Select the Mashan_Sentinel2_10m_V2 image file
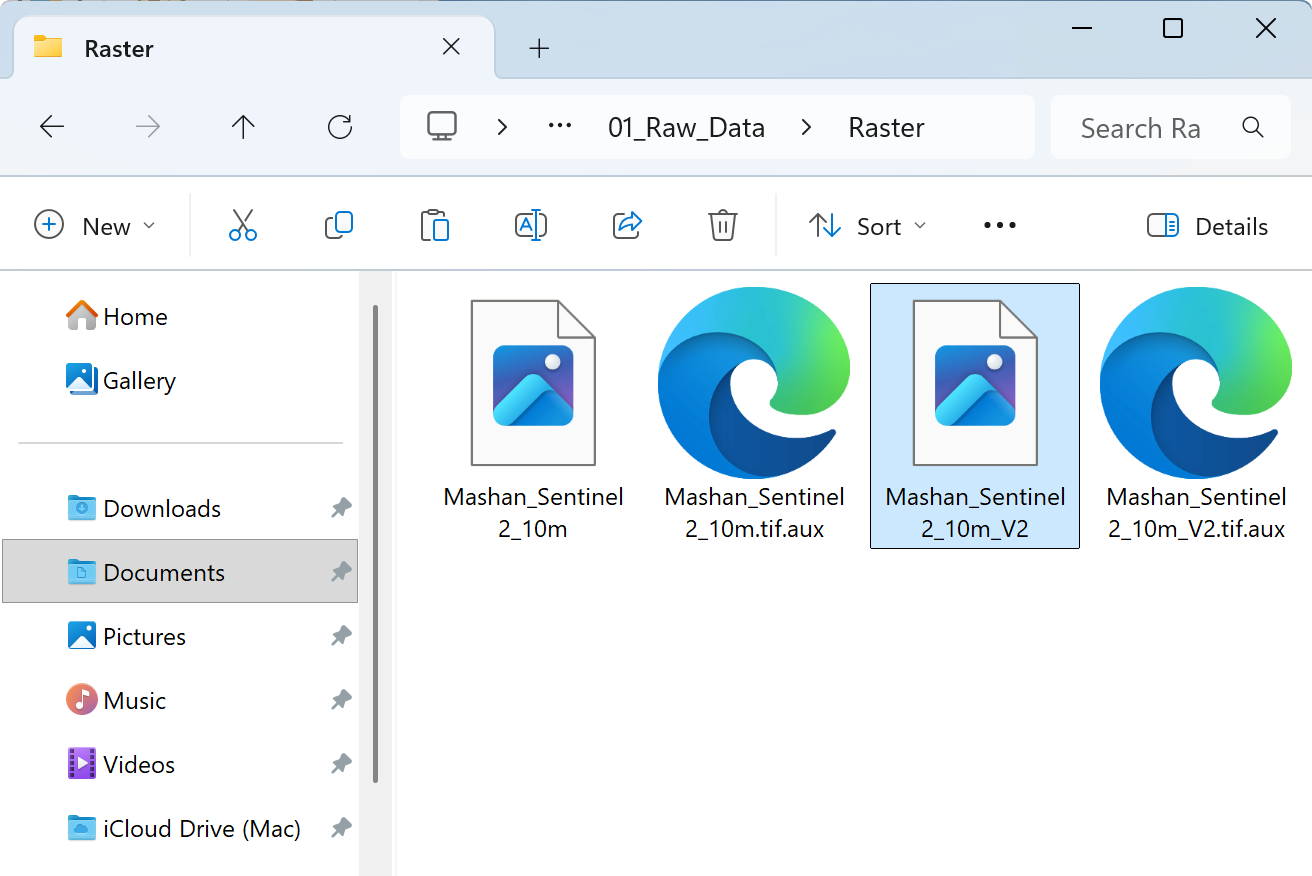Image resolution: width=1312 pixels, height=876 pixels. (975, 416)
